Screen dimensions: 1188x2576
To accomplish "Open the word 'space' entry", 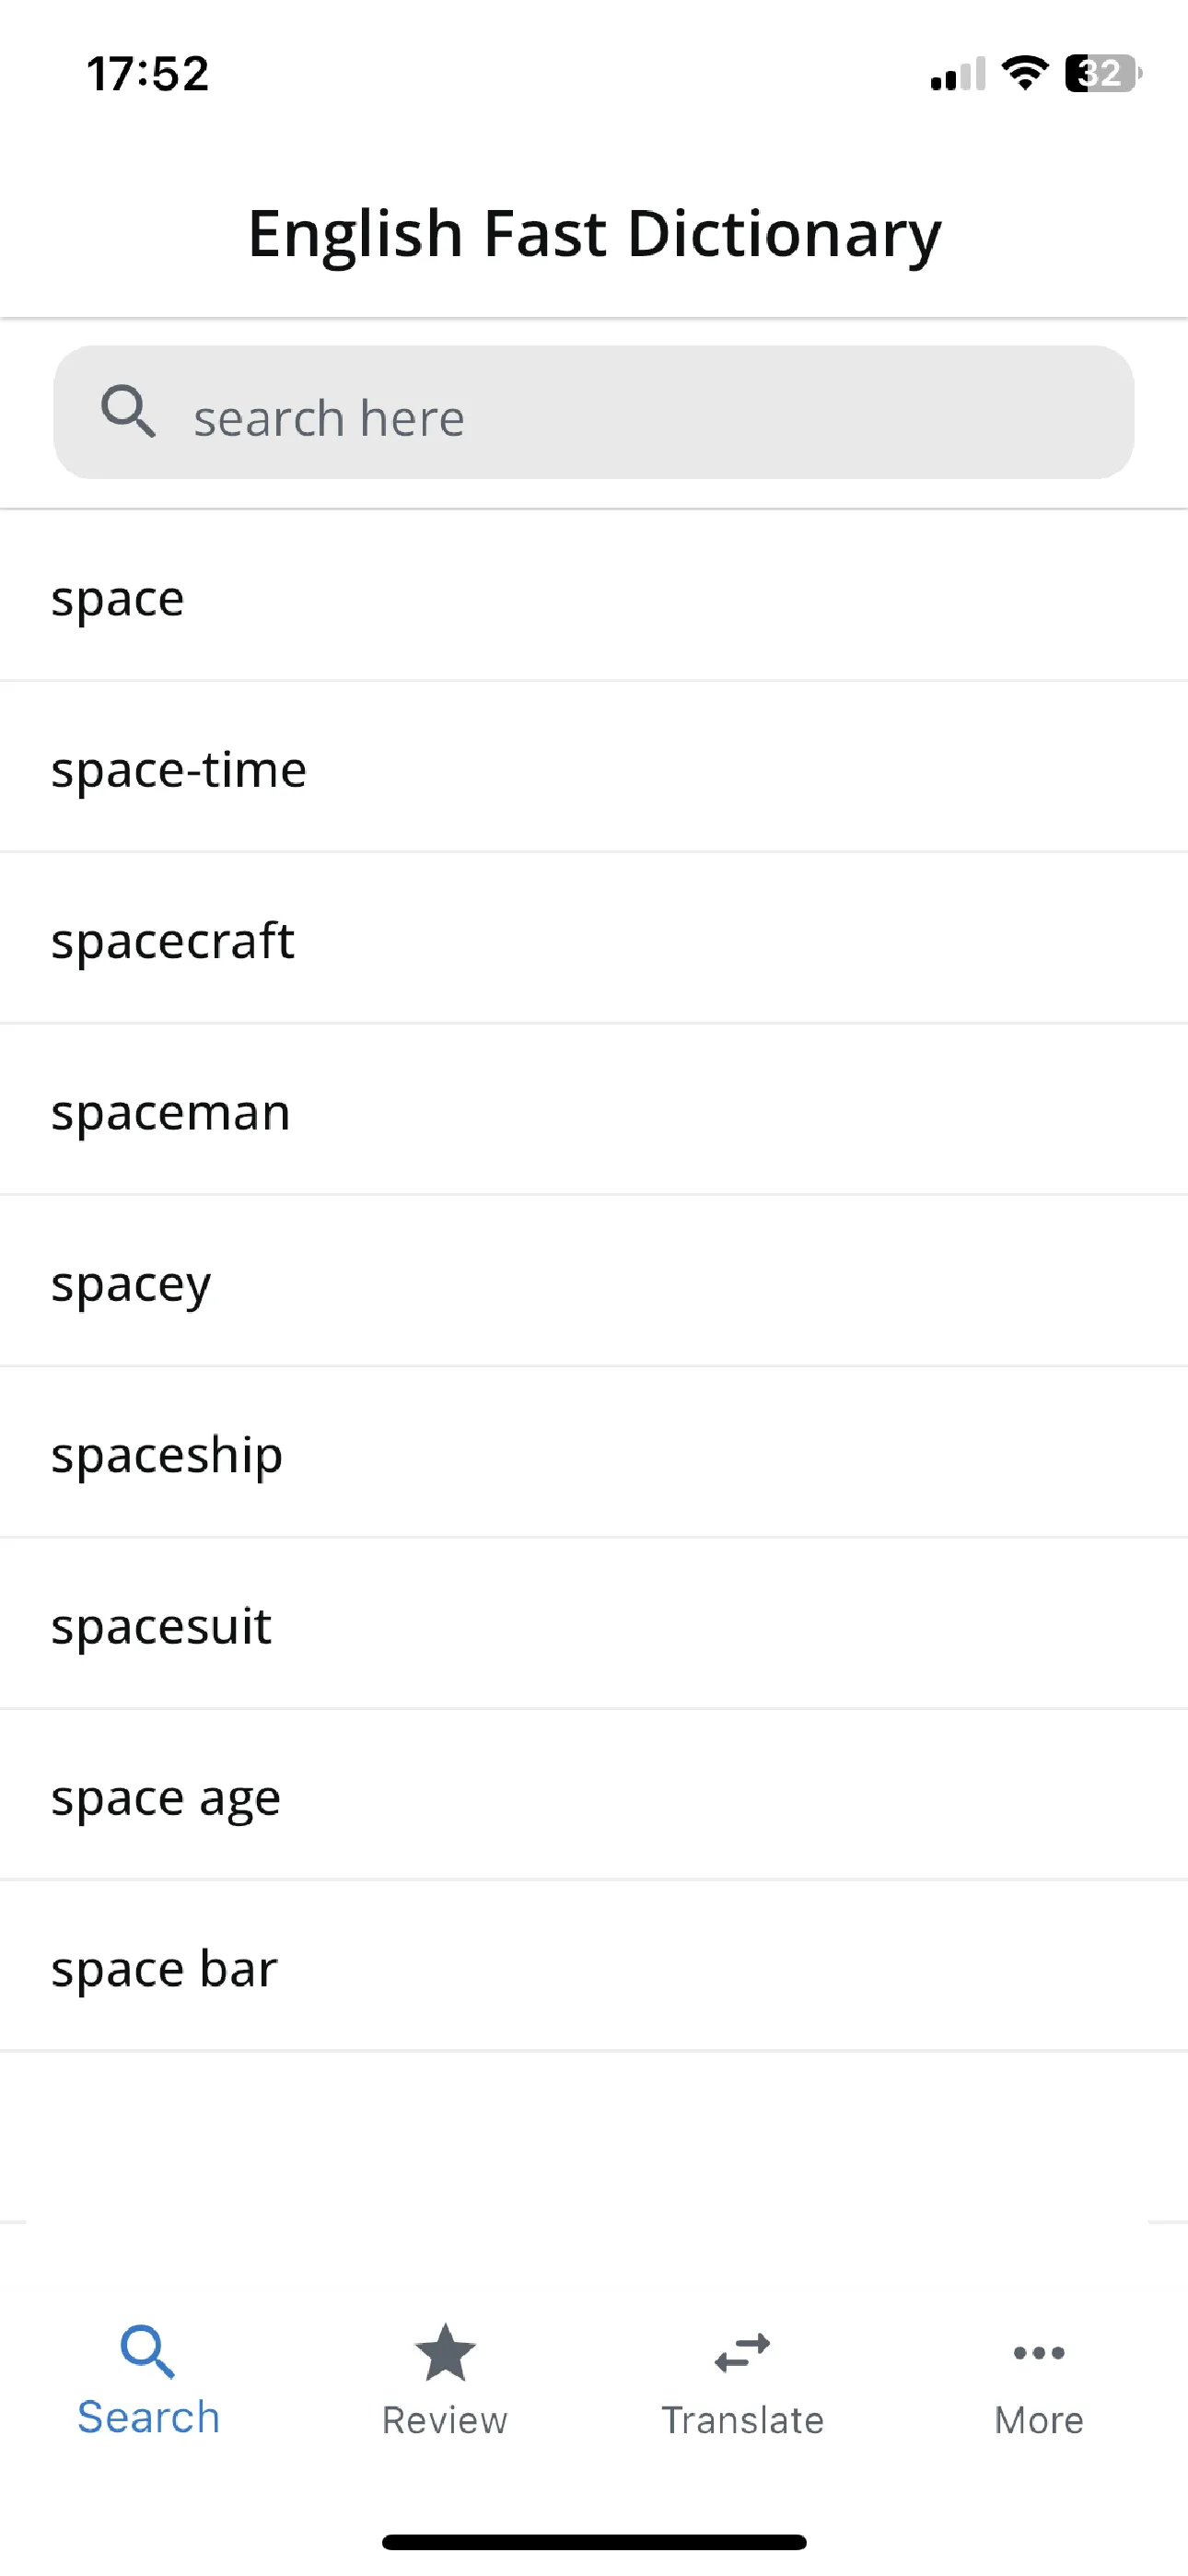I will tap(594, 598).
